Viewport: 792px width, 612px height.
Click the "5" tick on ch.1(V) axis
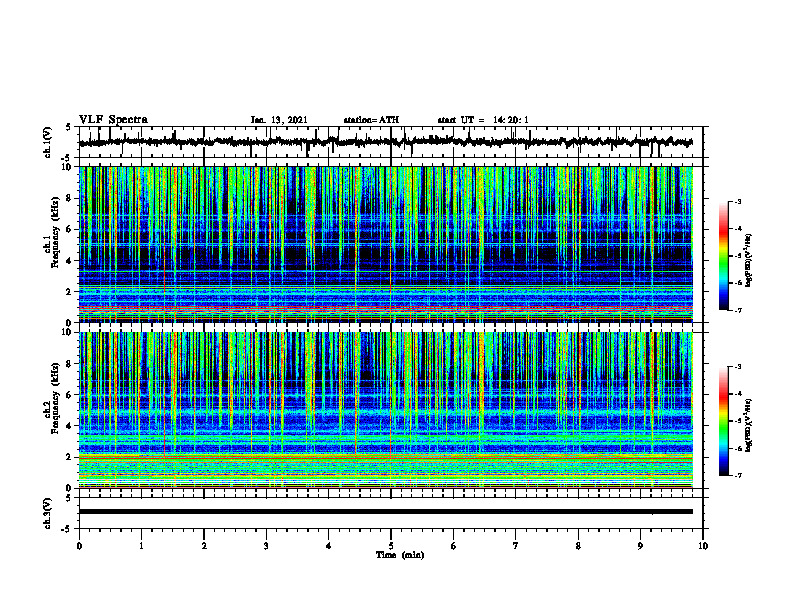(69, 128)
